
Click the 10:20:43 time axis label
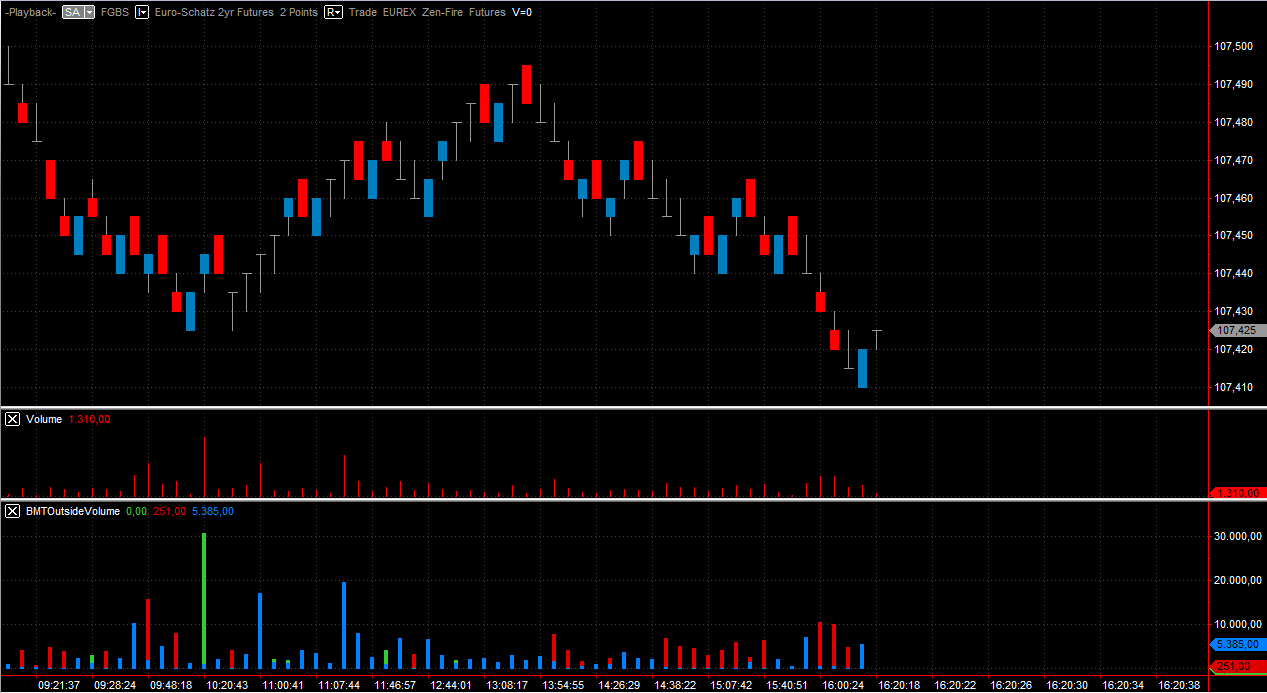(227, 685)
